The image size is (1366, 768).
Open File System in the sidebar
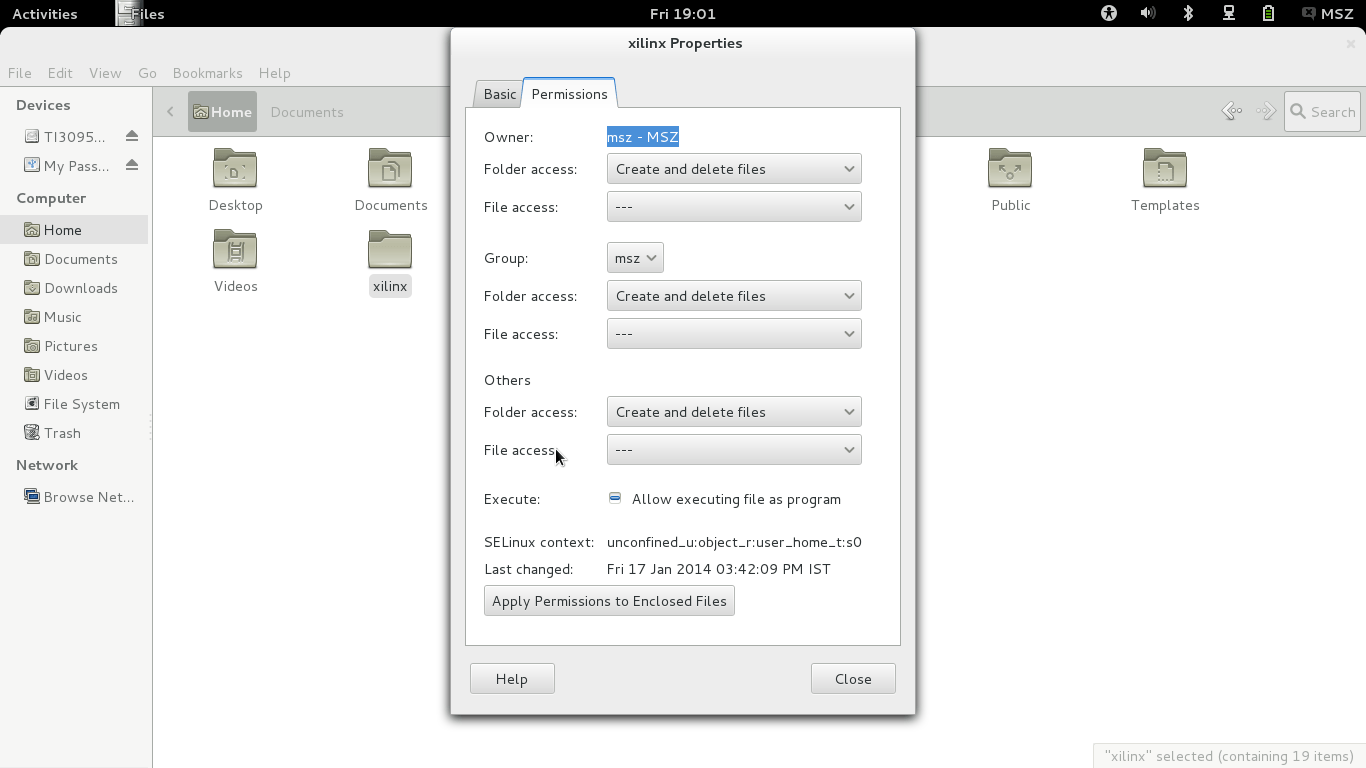pos(74,404)
